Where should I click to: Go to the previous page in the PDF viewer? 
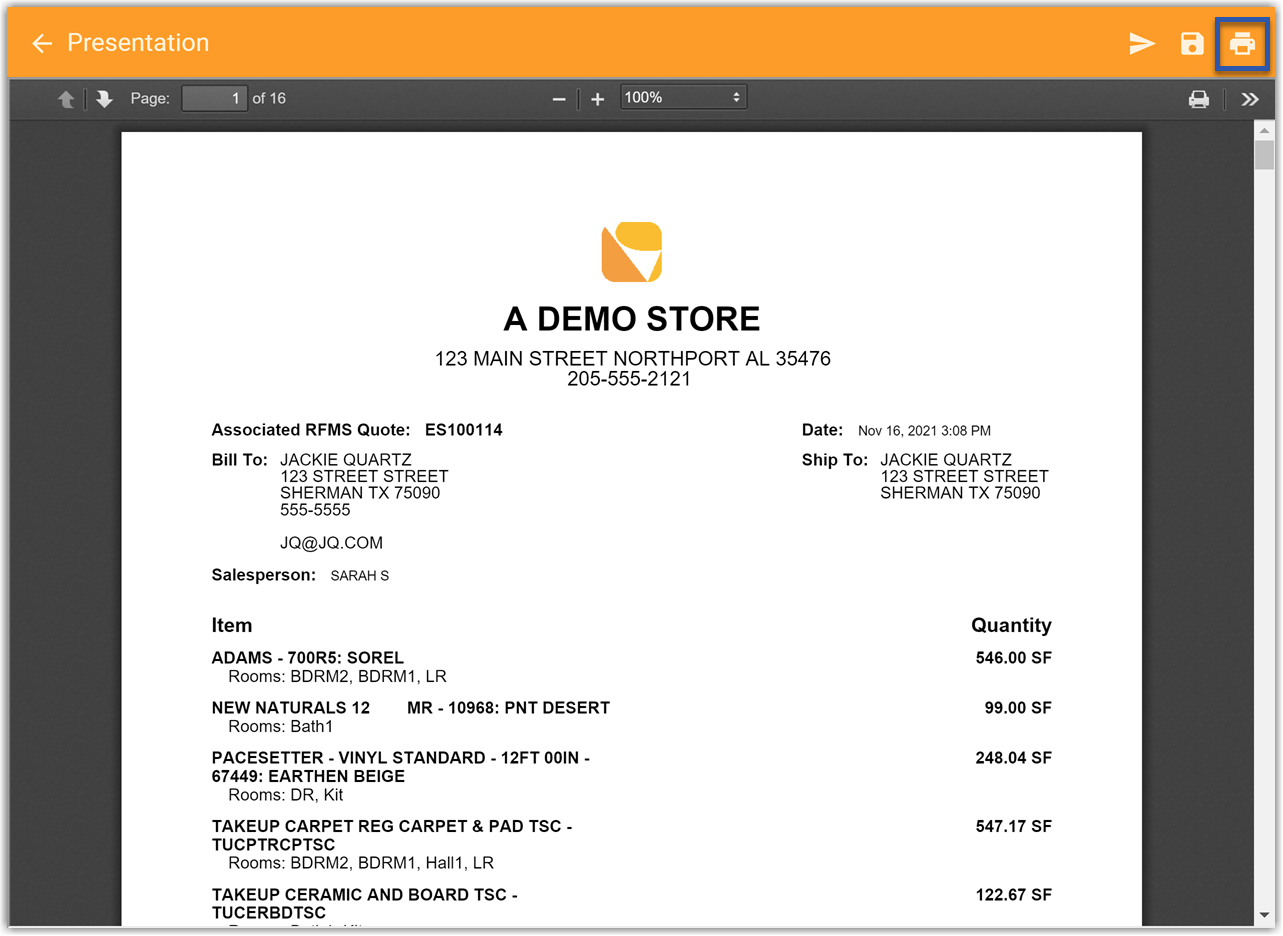[66, 99]
